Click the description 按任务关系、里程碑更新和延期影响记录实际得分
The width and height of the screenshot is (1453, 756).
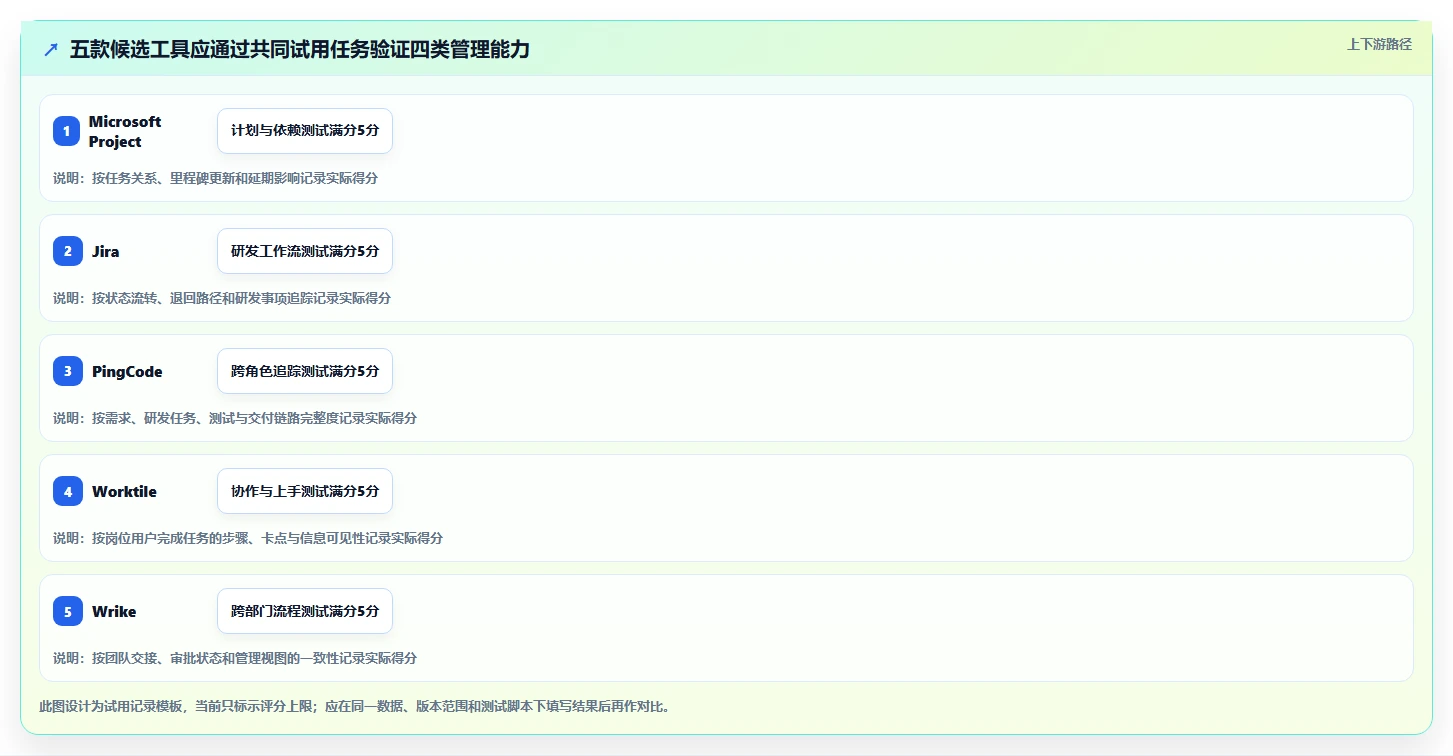(235, 178)
